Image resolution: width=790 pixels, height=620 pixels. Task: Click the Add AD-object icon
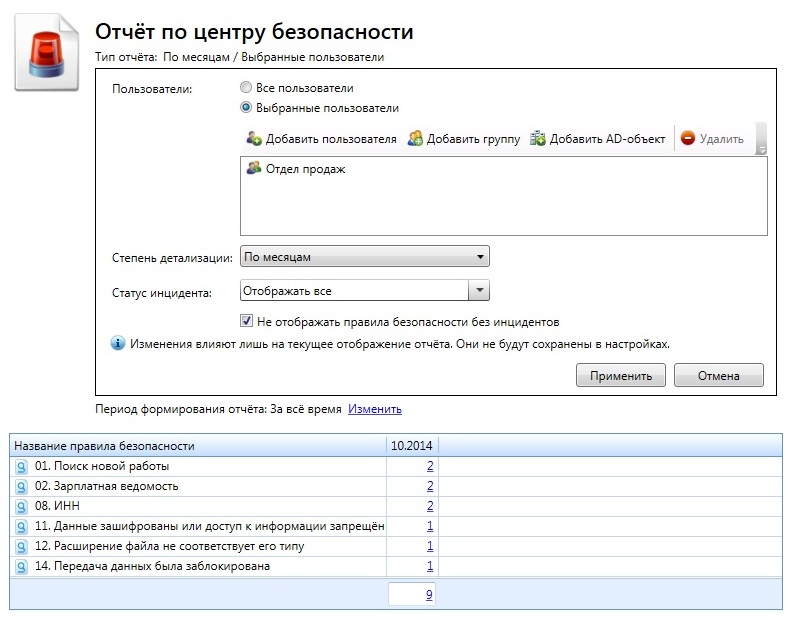click(538, 139)
